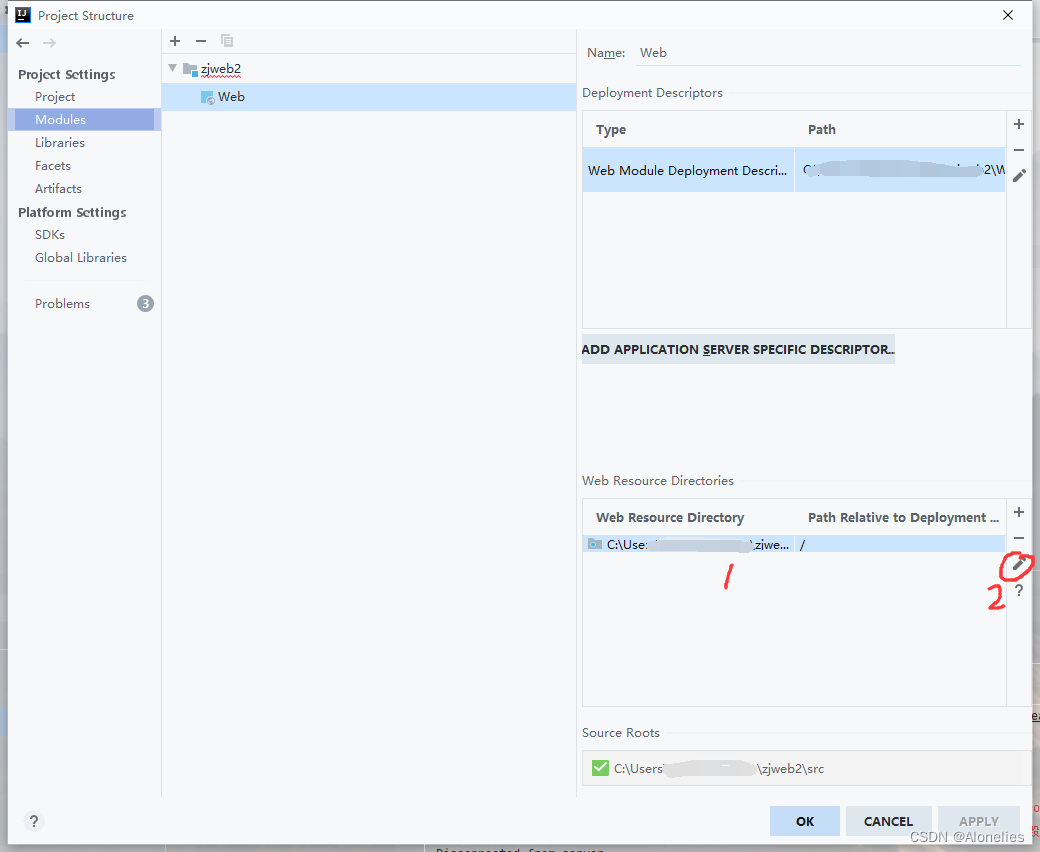Open help for web resource directories
The image size is (1040, 852).
click(1019, 590)
